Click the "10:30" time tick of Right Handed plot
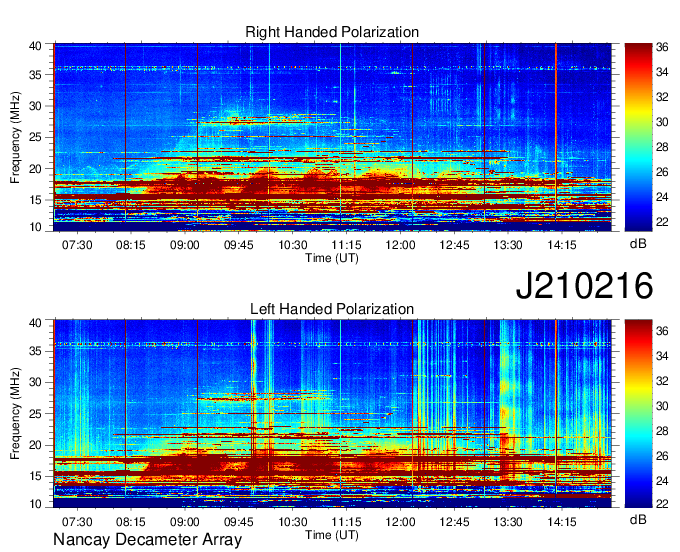This screenshot has height=552, width=680. click(x=293, y=245)
